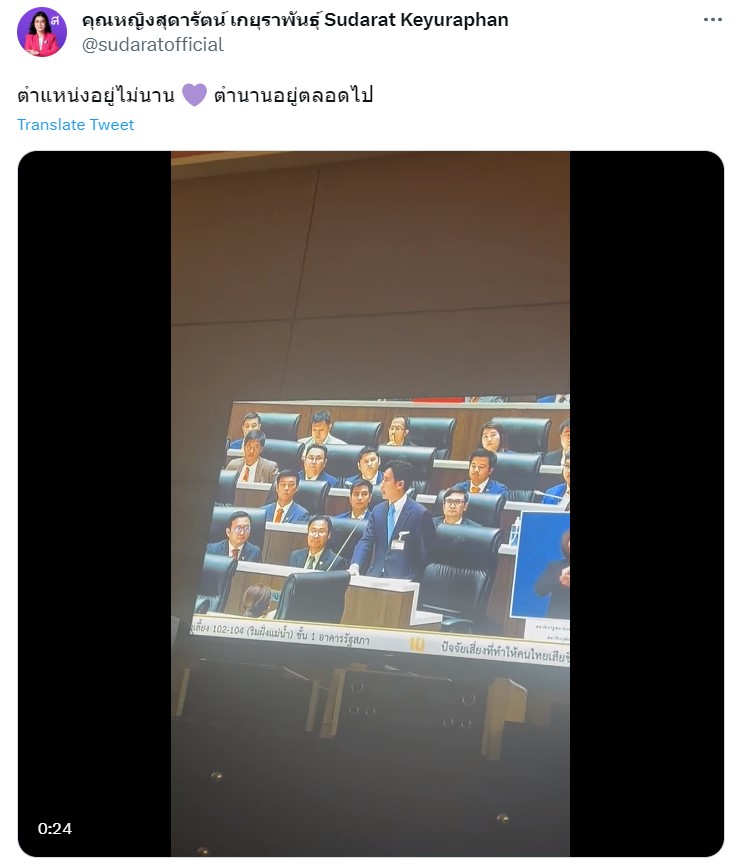Image resolution: width=737 pixels, height=867 pixels.
Task: Click the seated man with glasses at bottom-left of footage
Action: 236,536
